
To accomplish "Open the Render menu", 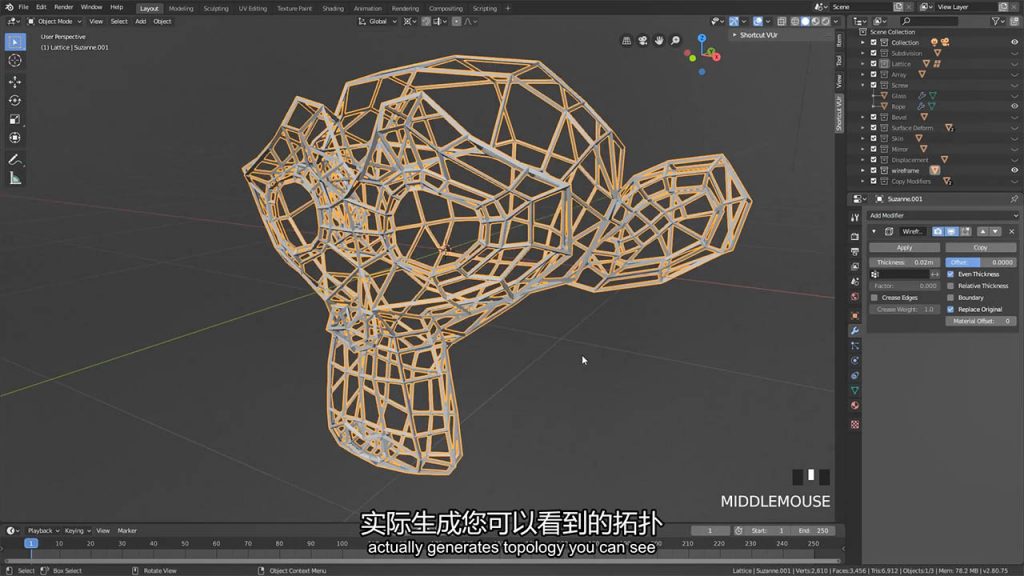I will click(63, 7).
